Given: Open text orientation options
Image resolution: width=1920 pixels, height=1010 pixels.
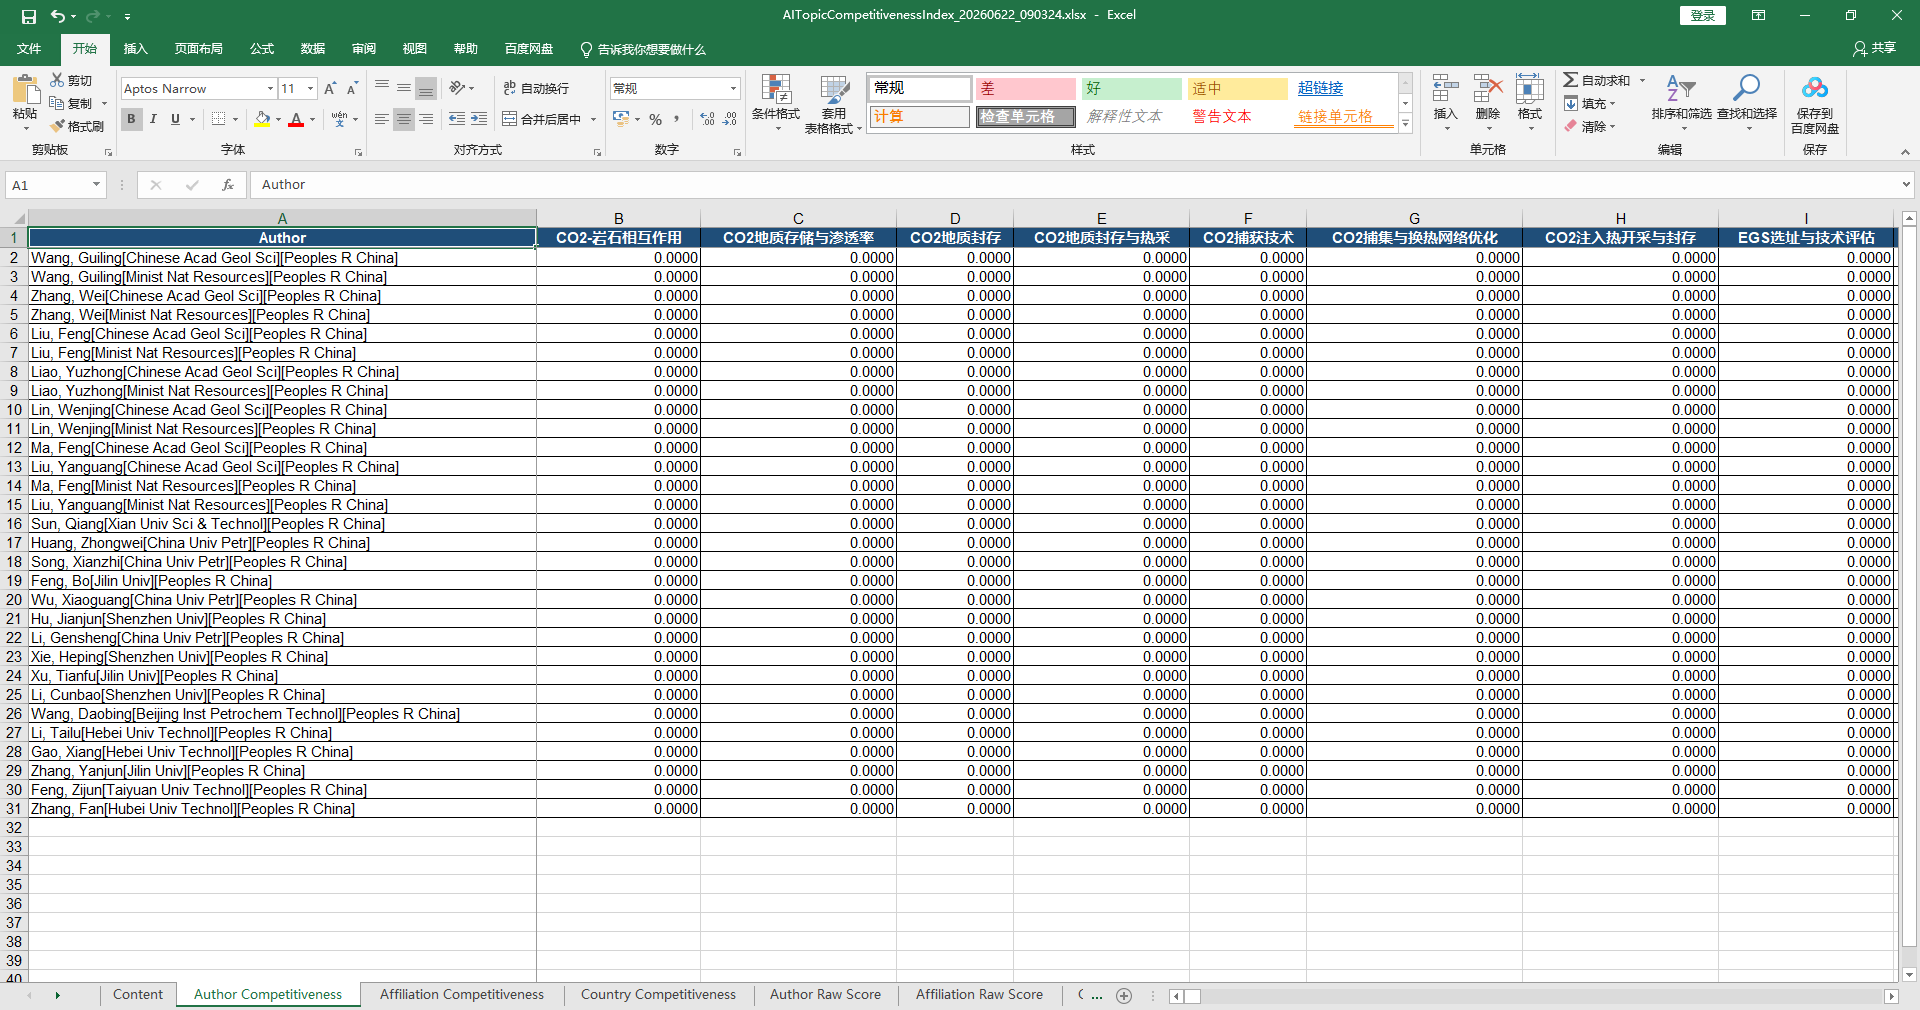Looking at the screenshot, I should (x=462, y=88).
